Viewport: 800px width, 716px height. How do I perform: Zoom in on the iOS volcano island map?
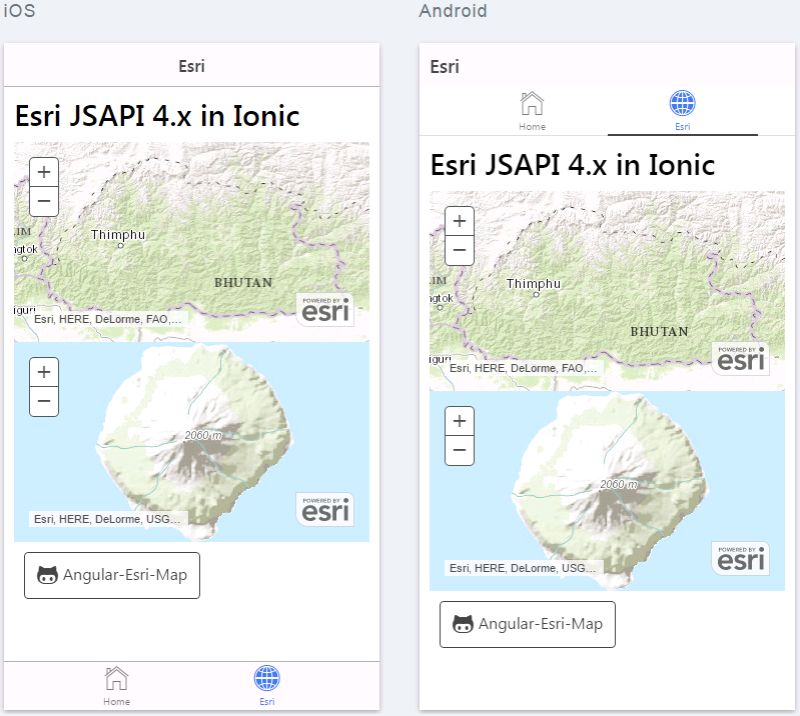click(43, 372)
